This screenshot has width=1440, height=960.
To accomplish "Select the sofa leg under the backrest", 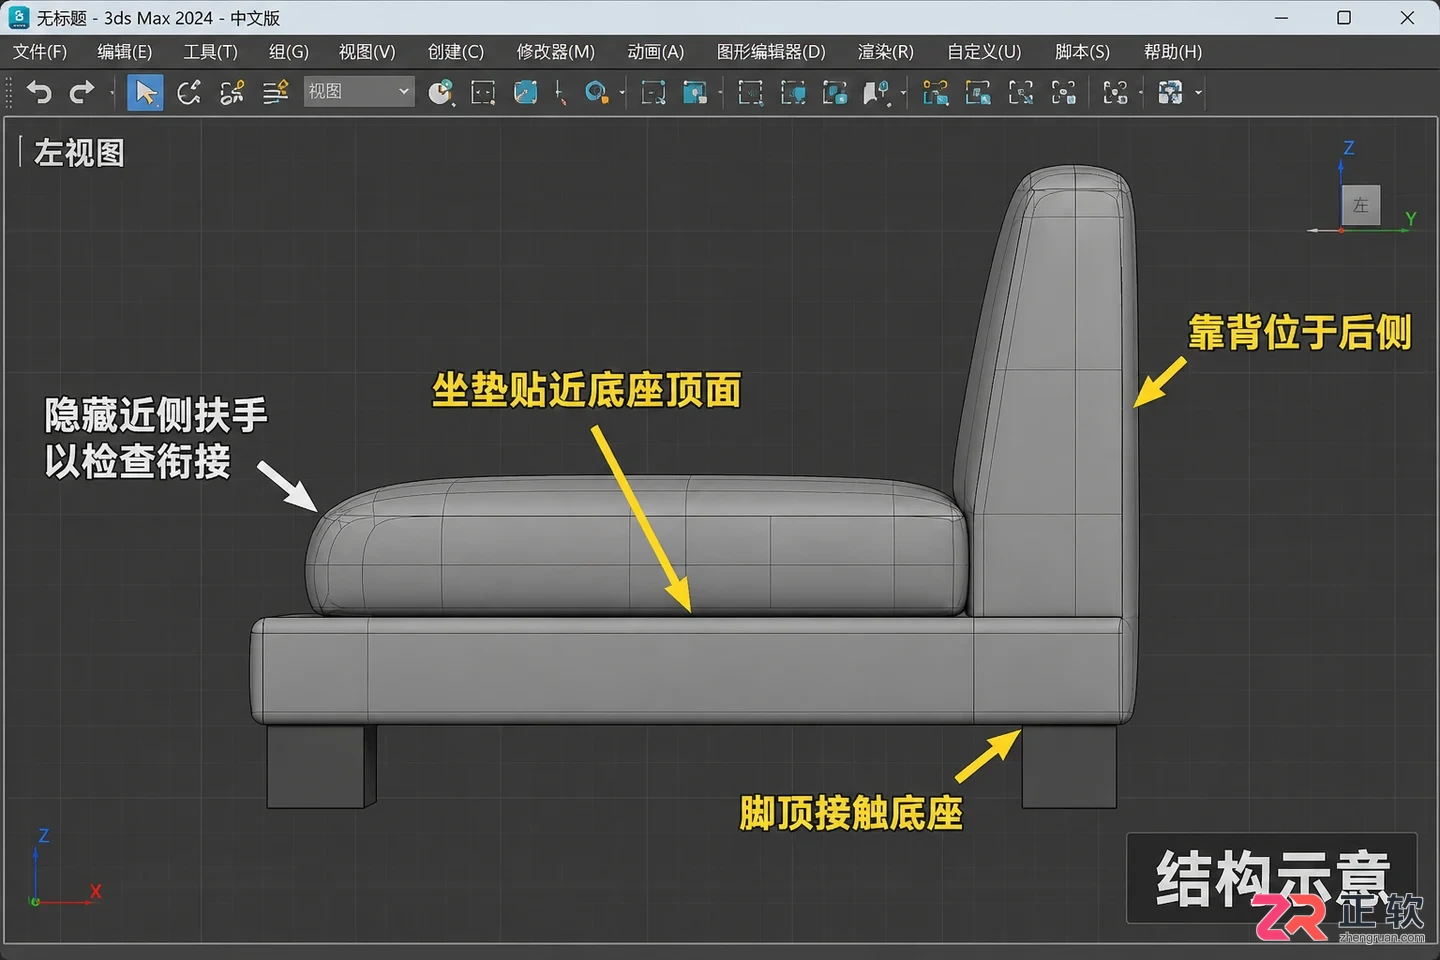I will tap(1068, 766).
